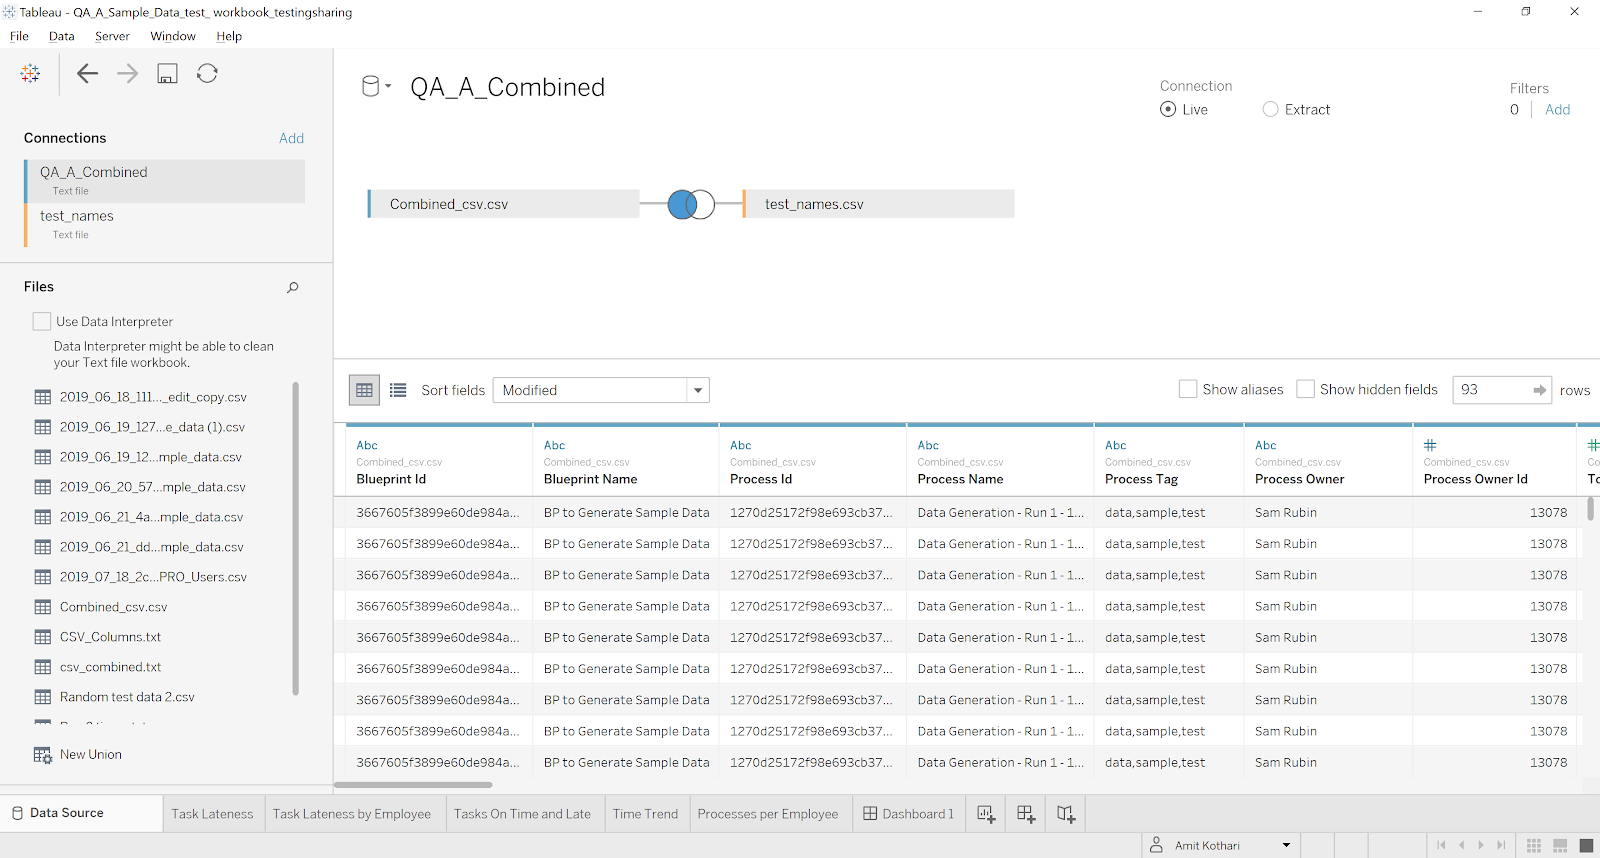Jump to the last sheet with the navigation arrow
This screenshot has width=1600, height=858.
click(x=1501, y=845)
